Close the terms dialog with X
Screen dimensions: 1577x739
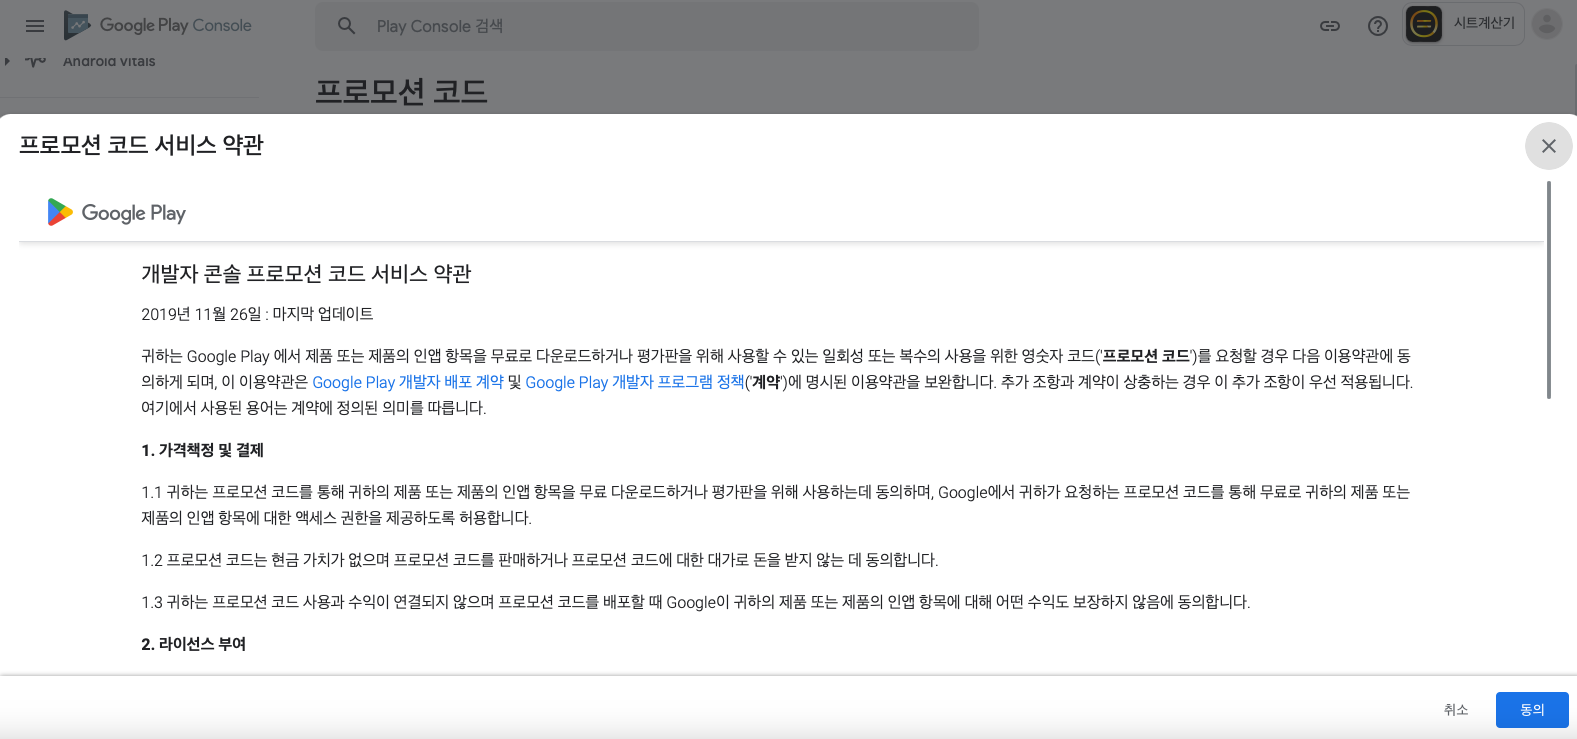(1549, 146)
